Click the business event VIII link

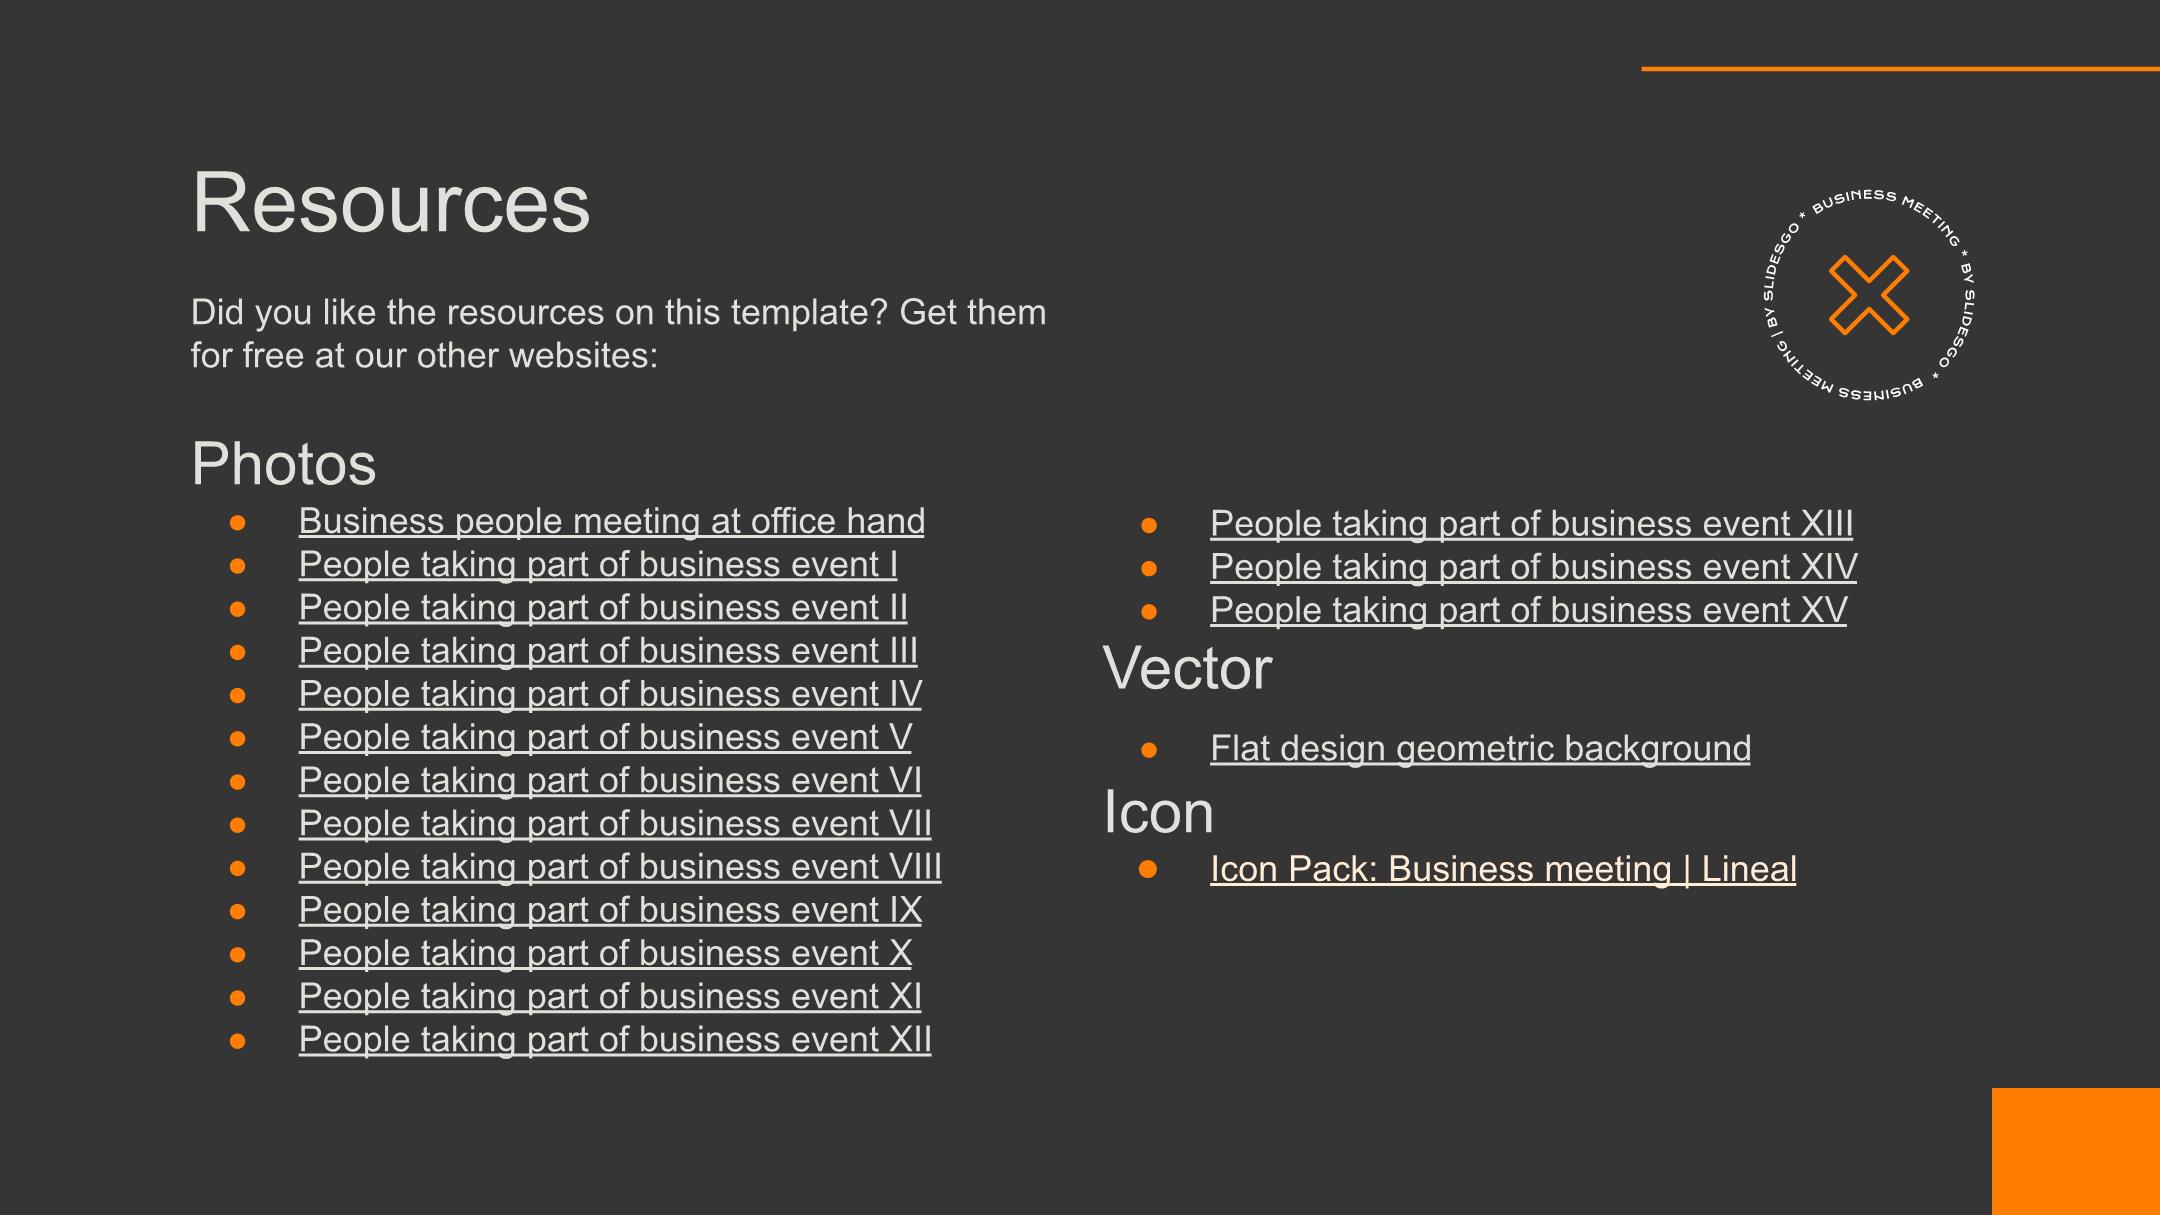point(620,866)
